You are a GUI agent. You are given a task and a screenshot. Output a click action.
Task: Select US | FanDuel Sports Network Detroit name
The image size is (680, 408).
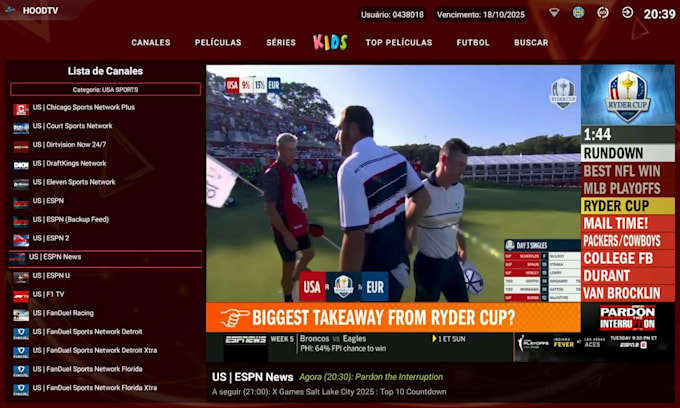pos(87,332)
